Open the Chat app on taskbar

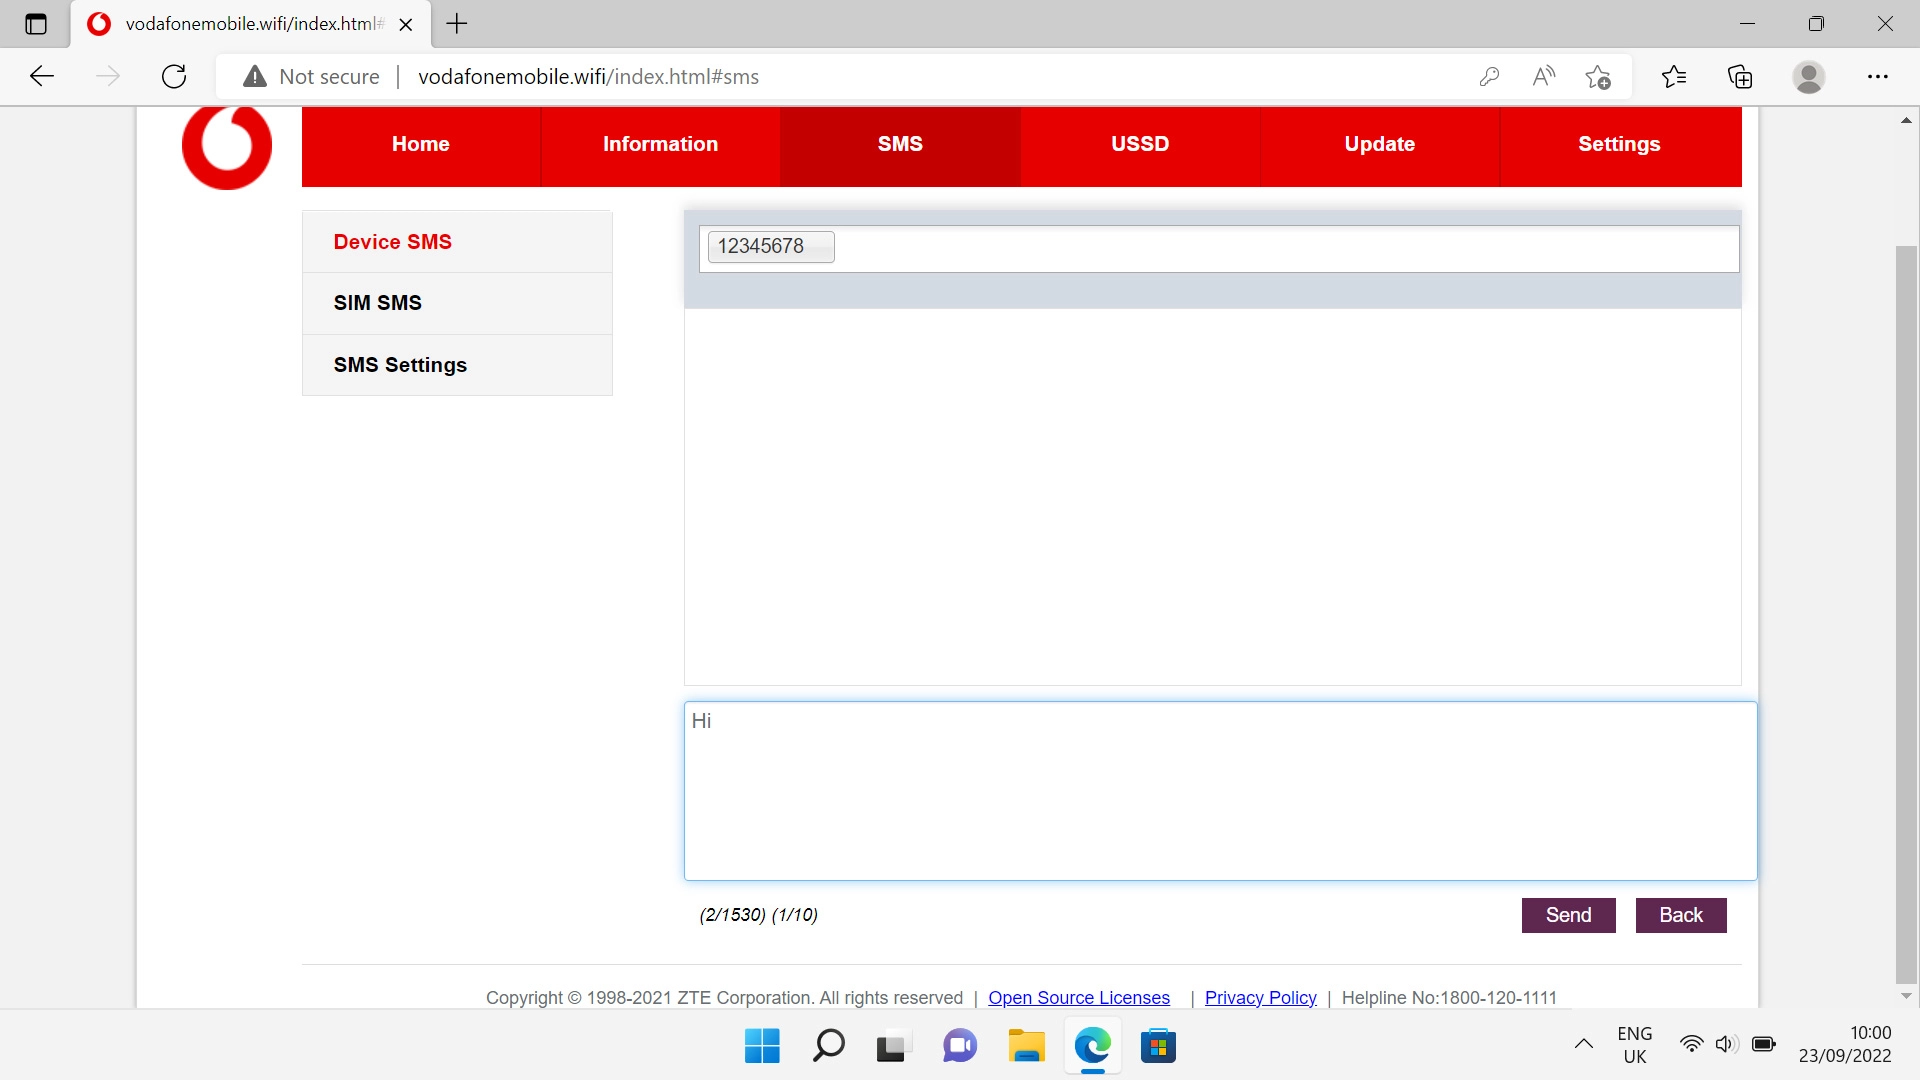(960, 1046)
